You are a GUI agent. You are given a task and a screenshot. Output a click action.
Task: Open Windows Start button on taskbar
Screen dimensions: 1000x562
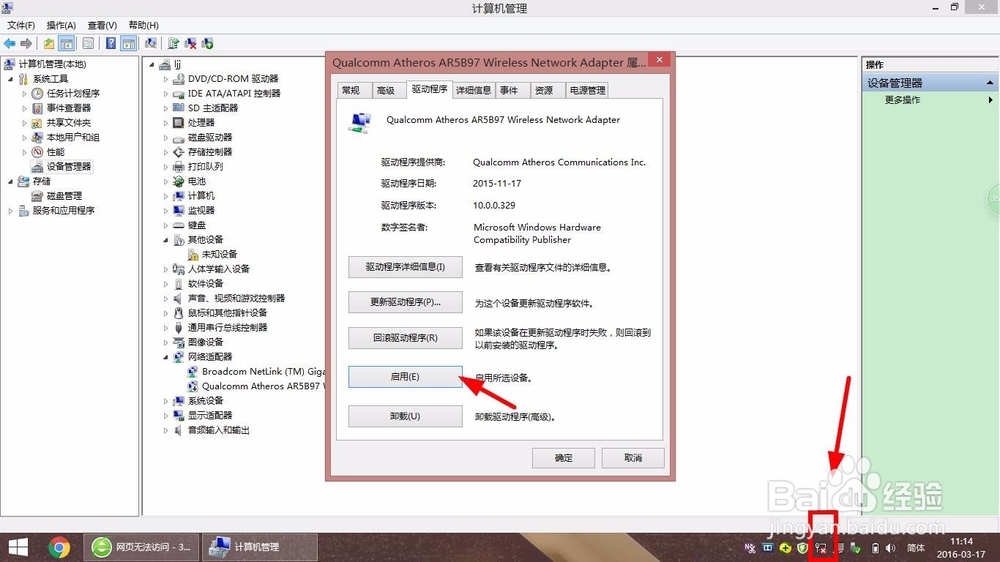point(18,547)
